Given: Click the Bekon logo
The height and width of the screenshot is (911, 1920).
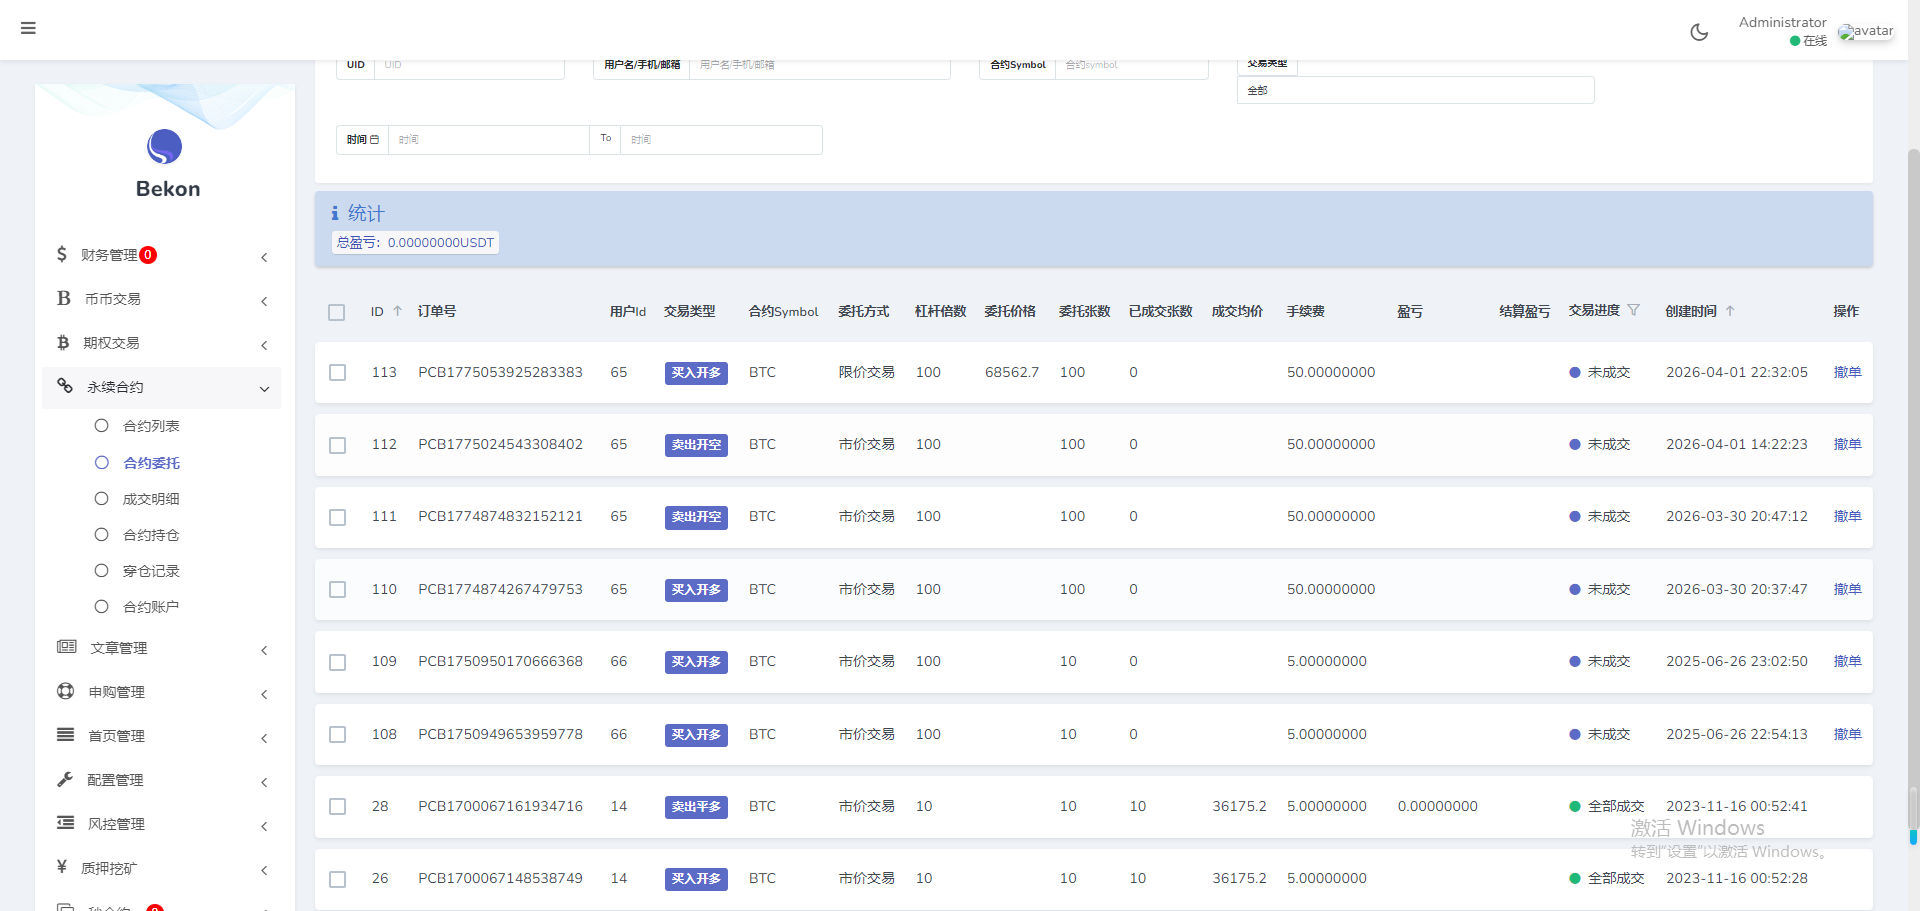Looking at the screenshot, I should click(165, 147).
